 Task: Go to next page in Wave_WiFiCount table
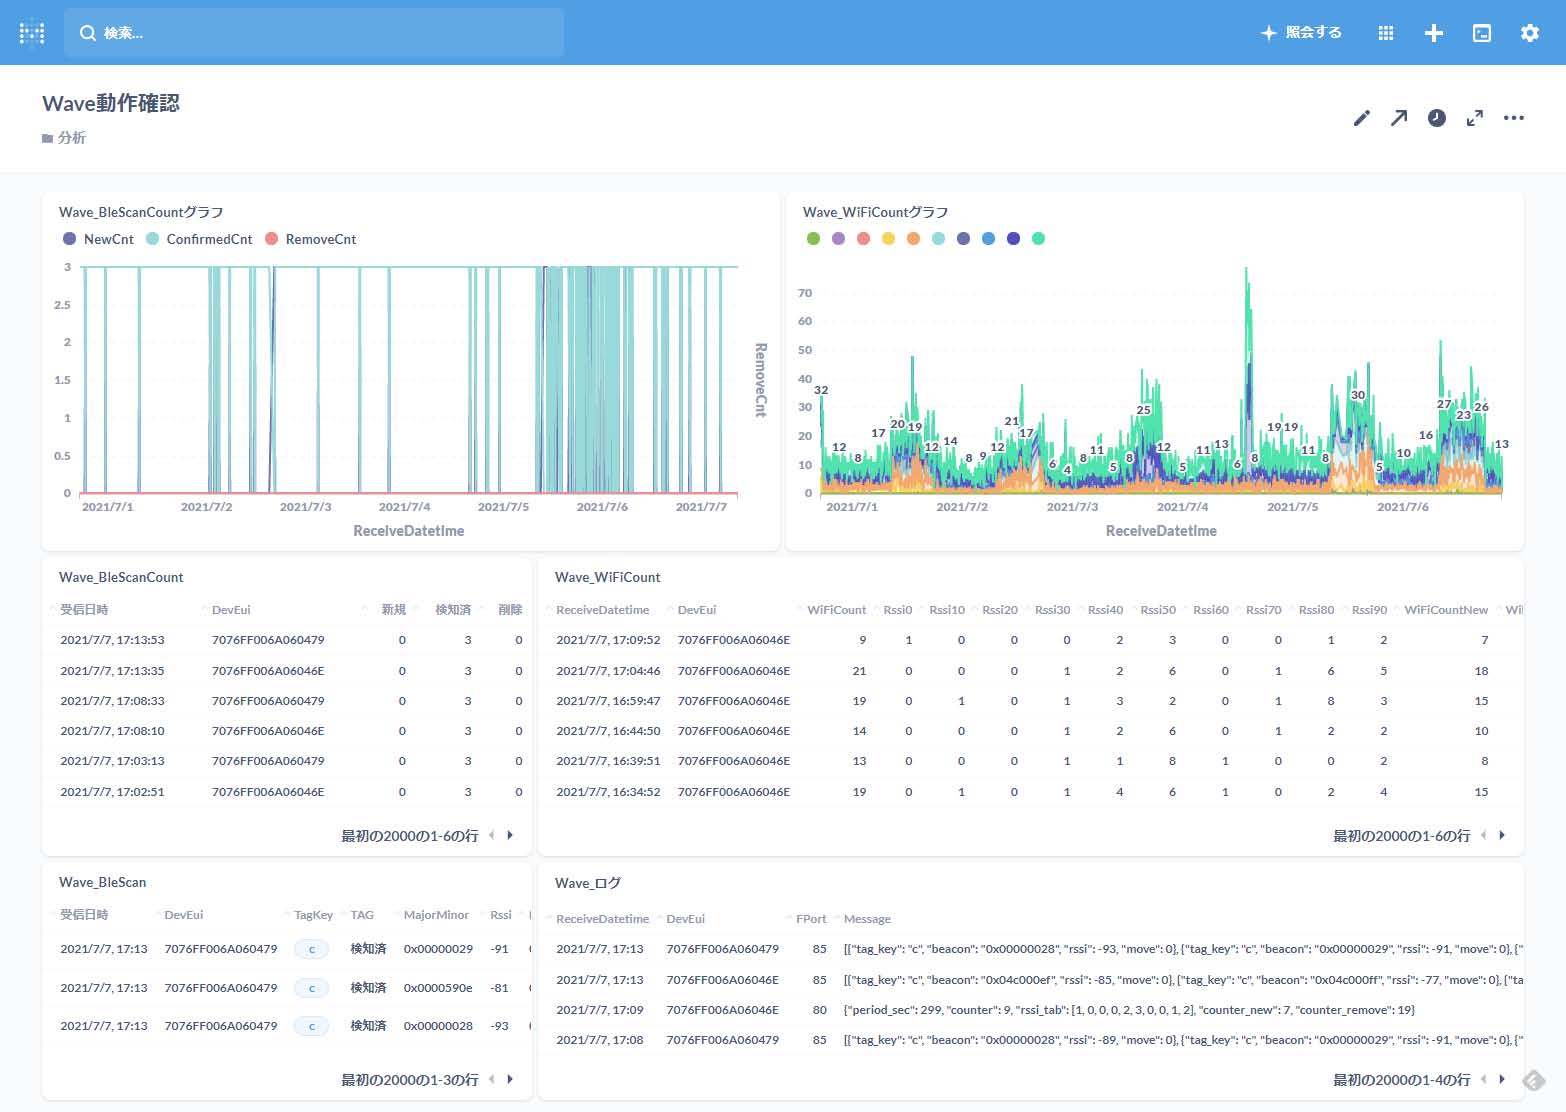click(x=1502, y=835)
